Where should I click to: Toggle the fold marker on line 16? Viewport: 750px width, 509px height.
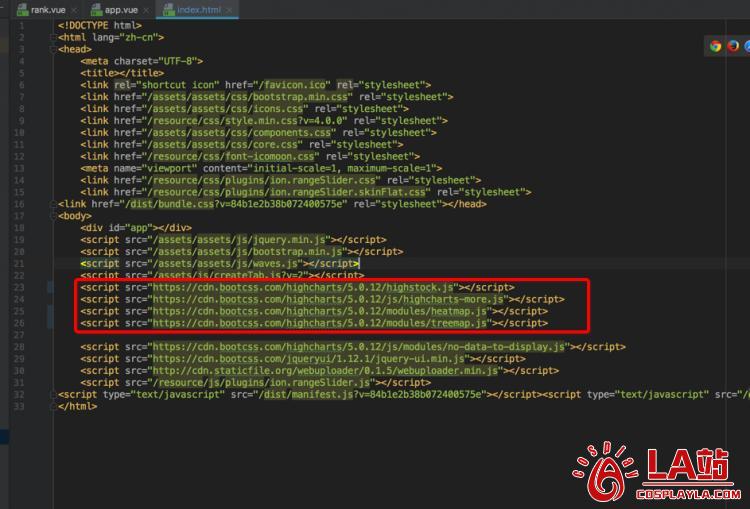53,204
